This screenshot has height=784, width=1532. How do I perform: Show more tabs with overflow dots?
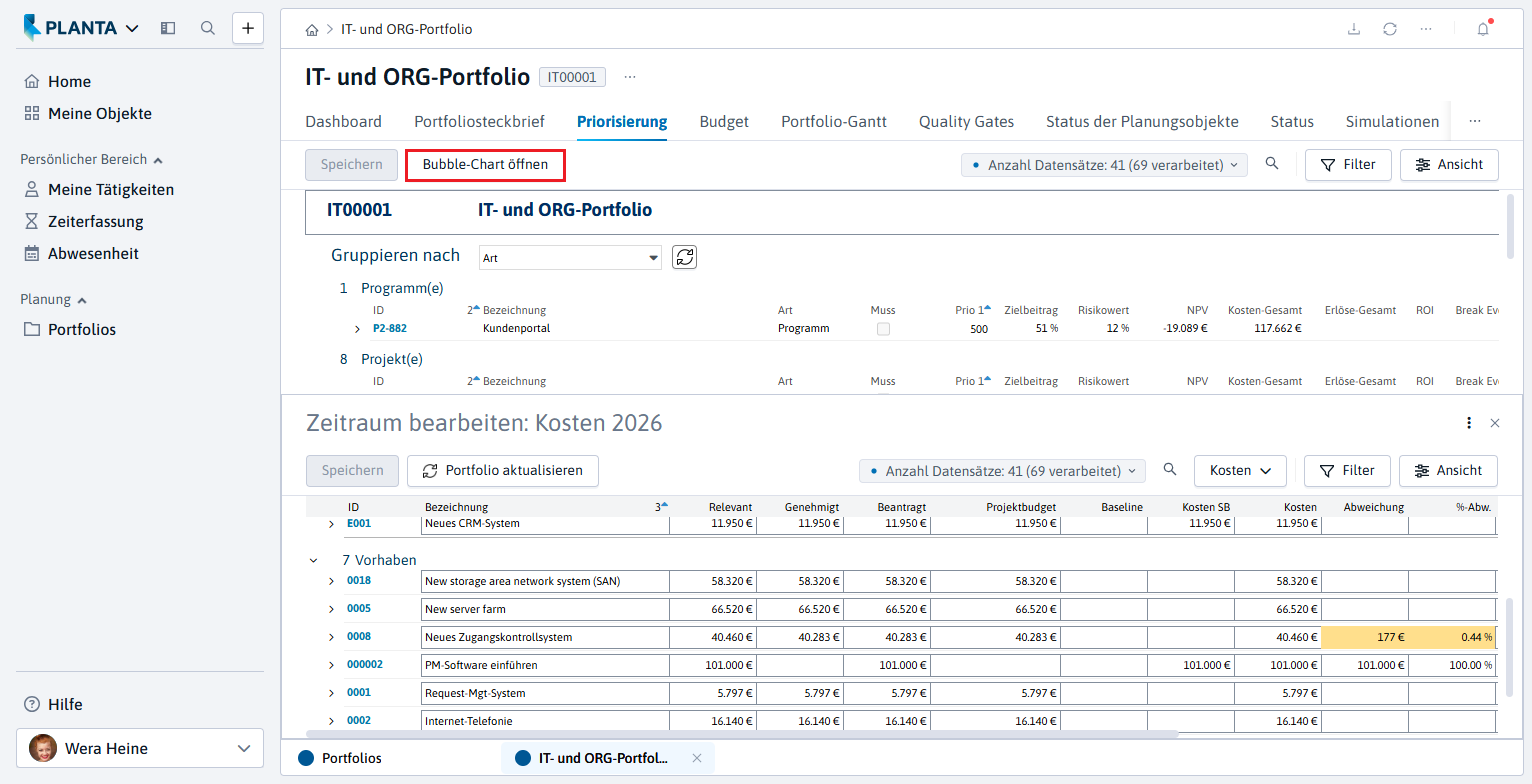coord(1475,121)
